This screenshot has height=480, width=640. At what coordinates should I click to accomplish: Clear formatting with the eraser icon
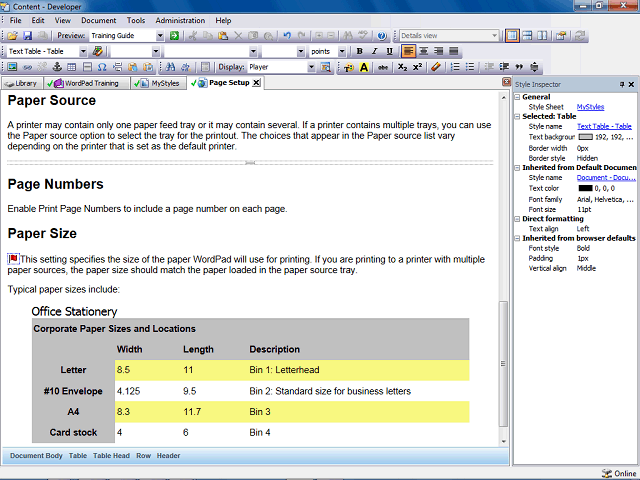coord(436,67)
